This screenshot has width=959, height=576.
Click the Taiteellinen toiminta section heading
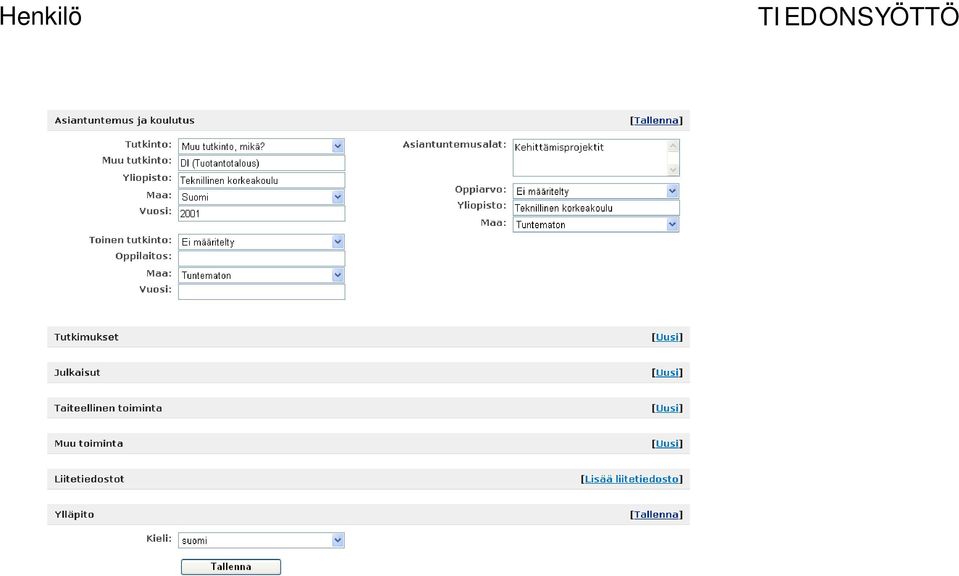coord(108,408)
